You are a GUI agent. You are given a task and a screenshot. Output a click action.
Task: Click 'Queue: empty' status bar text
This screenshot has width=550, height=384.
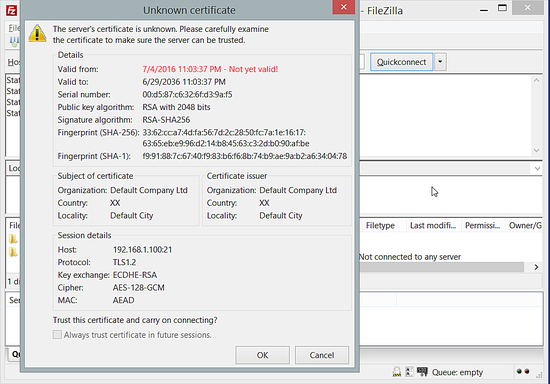[457, 372]
